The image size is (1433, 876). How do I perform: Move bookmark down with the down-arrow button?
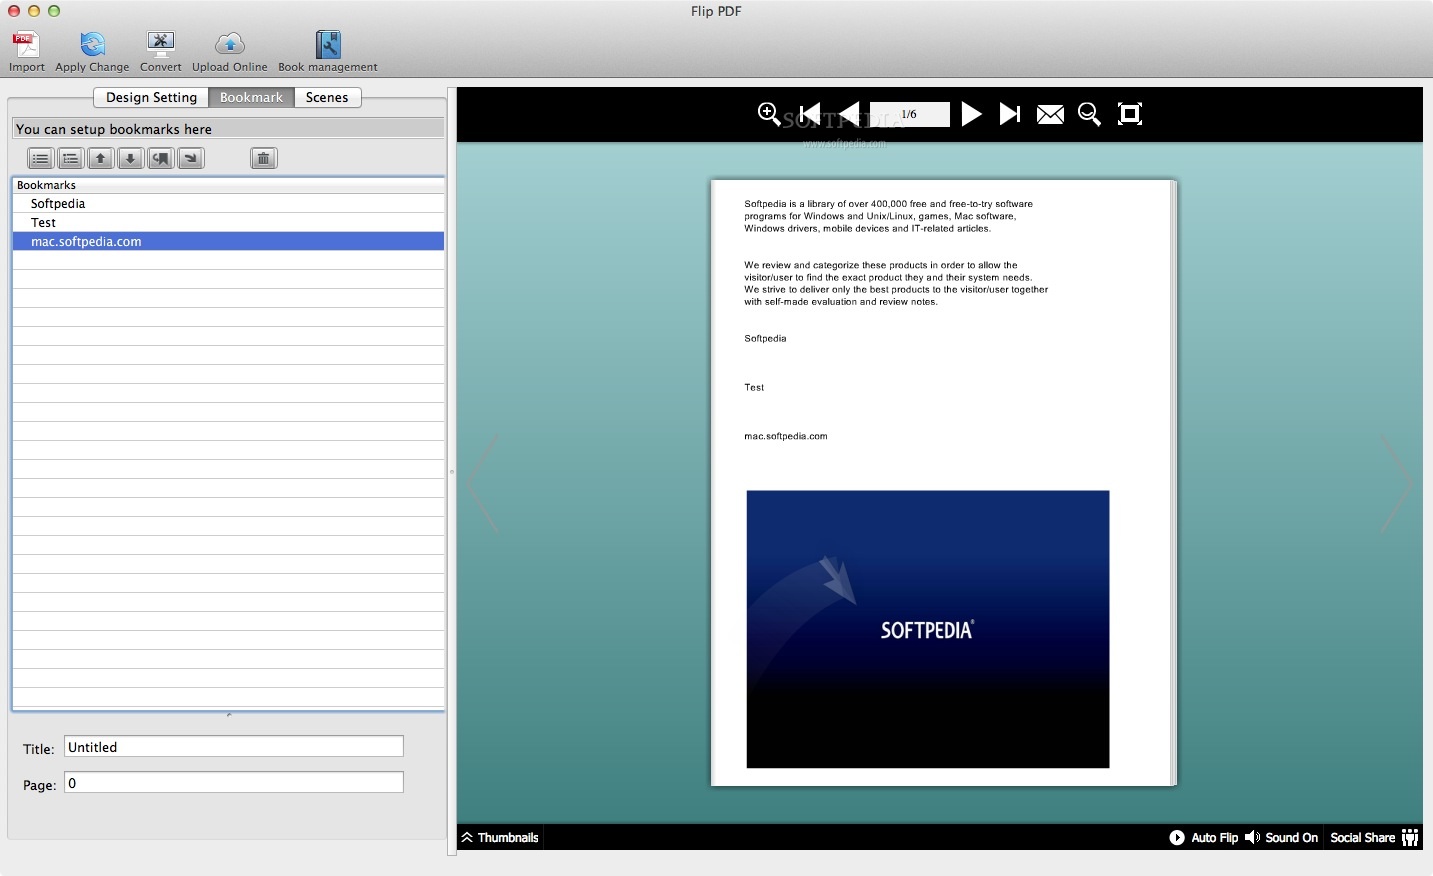[x=130, y=158]
